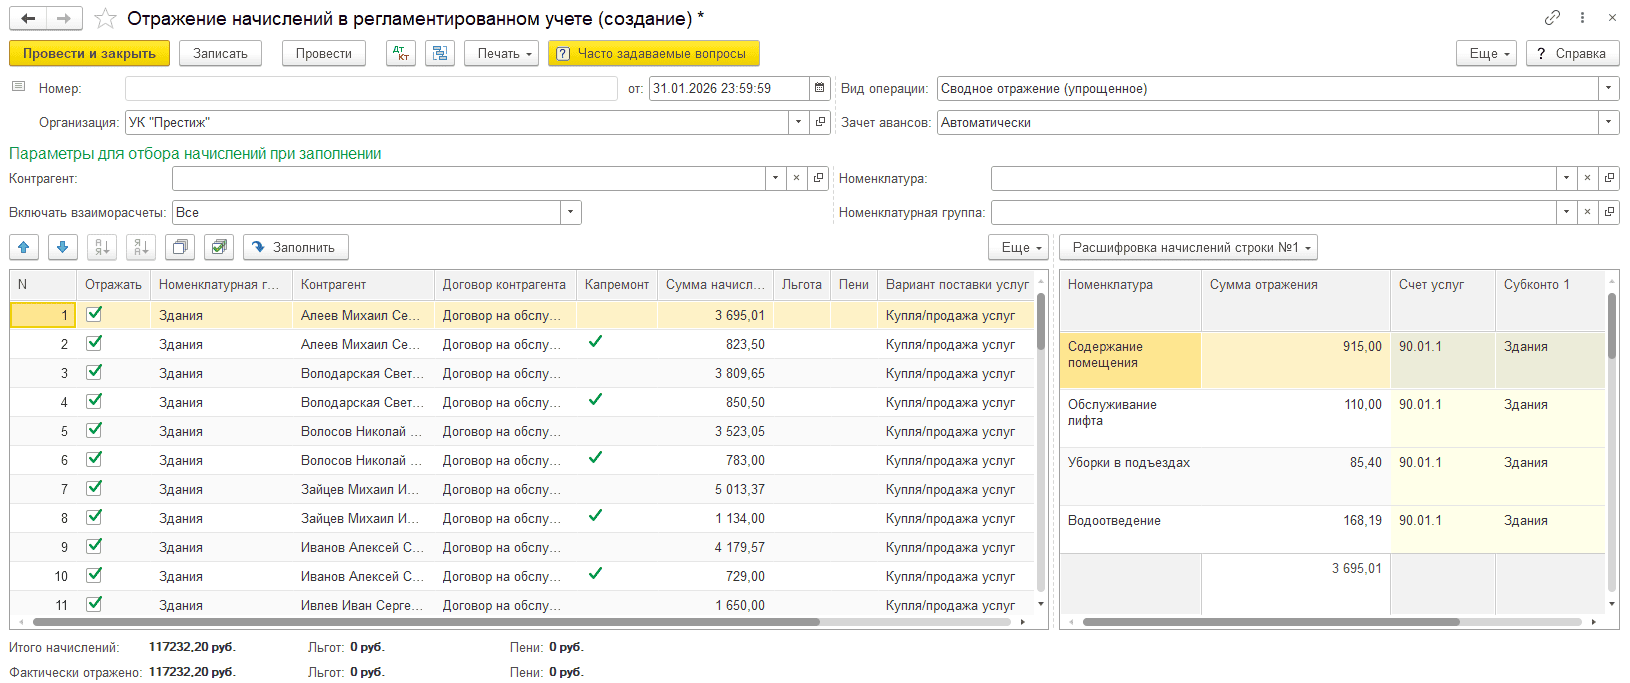
Task: Click the Заполнить button
Action: (x=295, y=247)
